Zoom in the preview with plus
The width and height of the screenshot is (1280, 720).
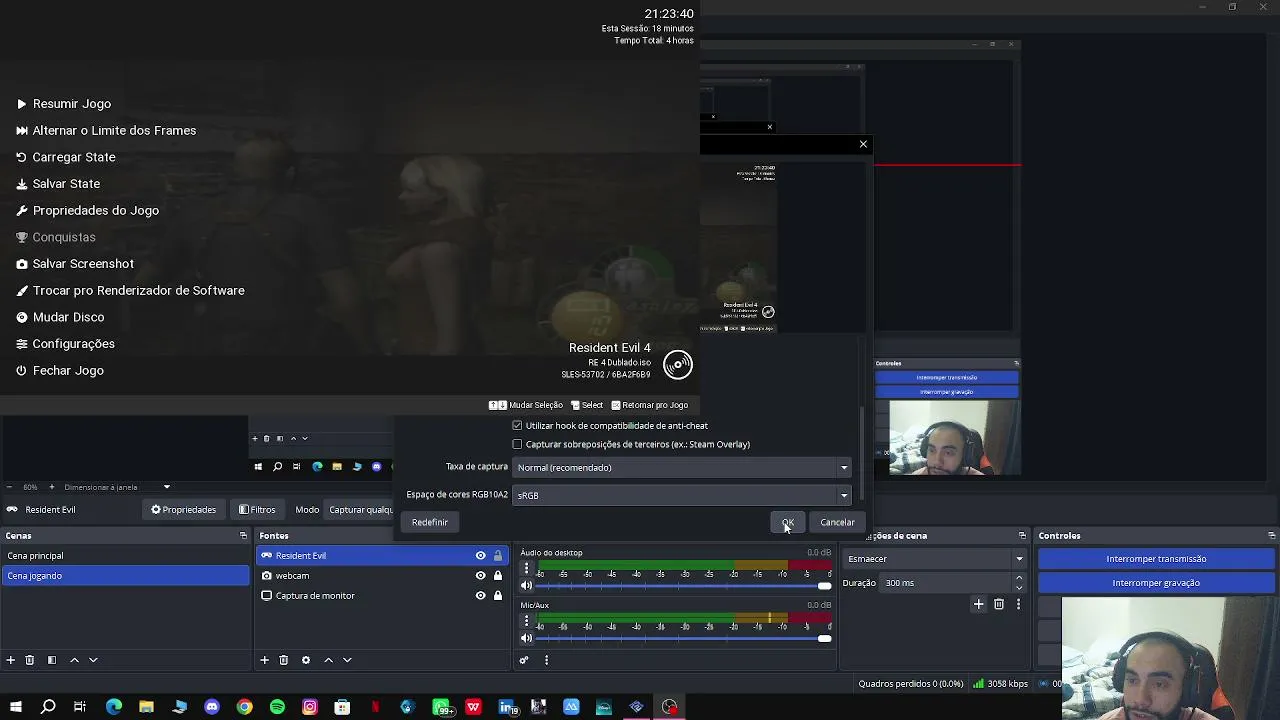coord(52,487)
